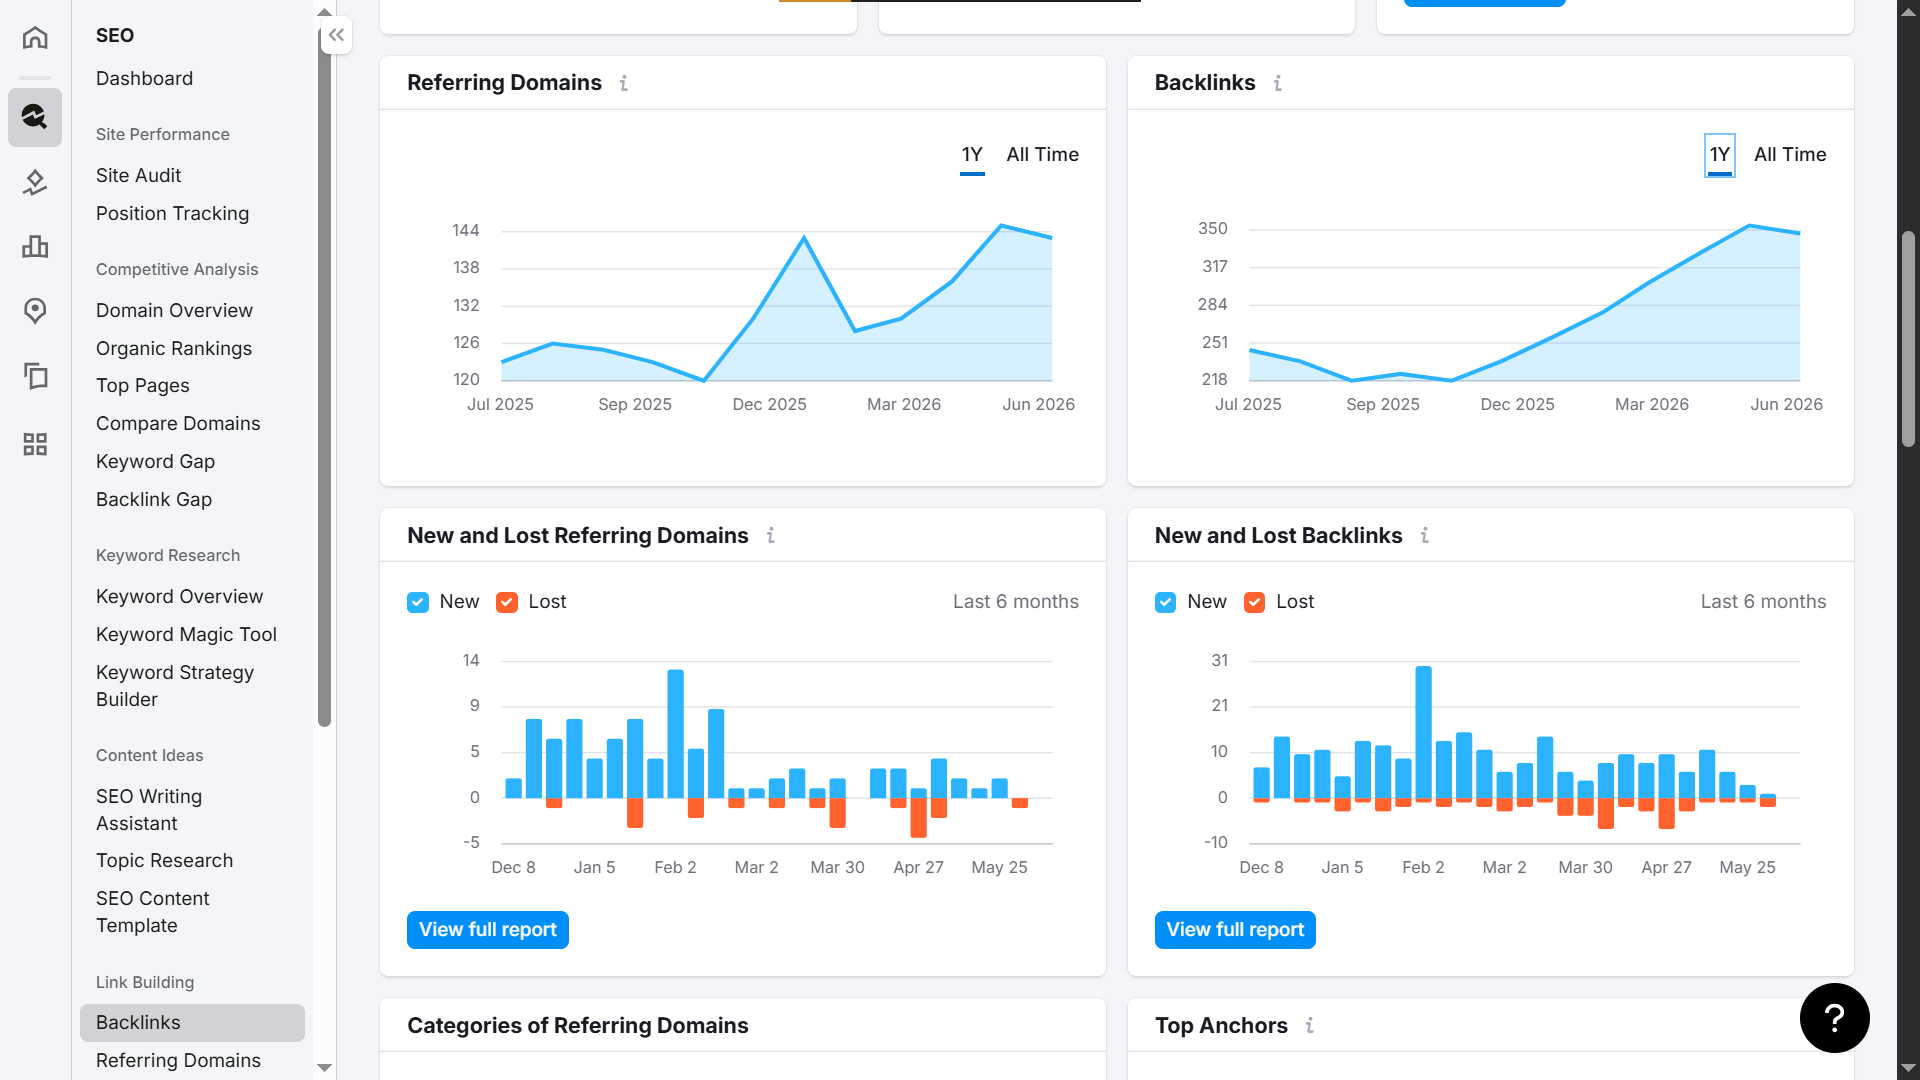
Task: Go to Domain Overview
Action: tap(174, 311)
